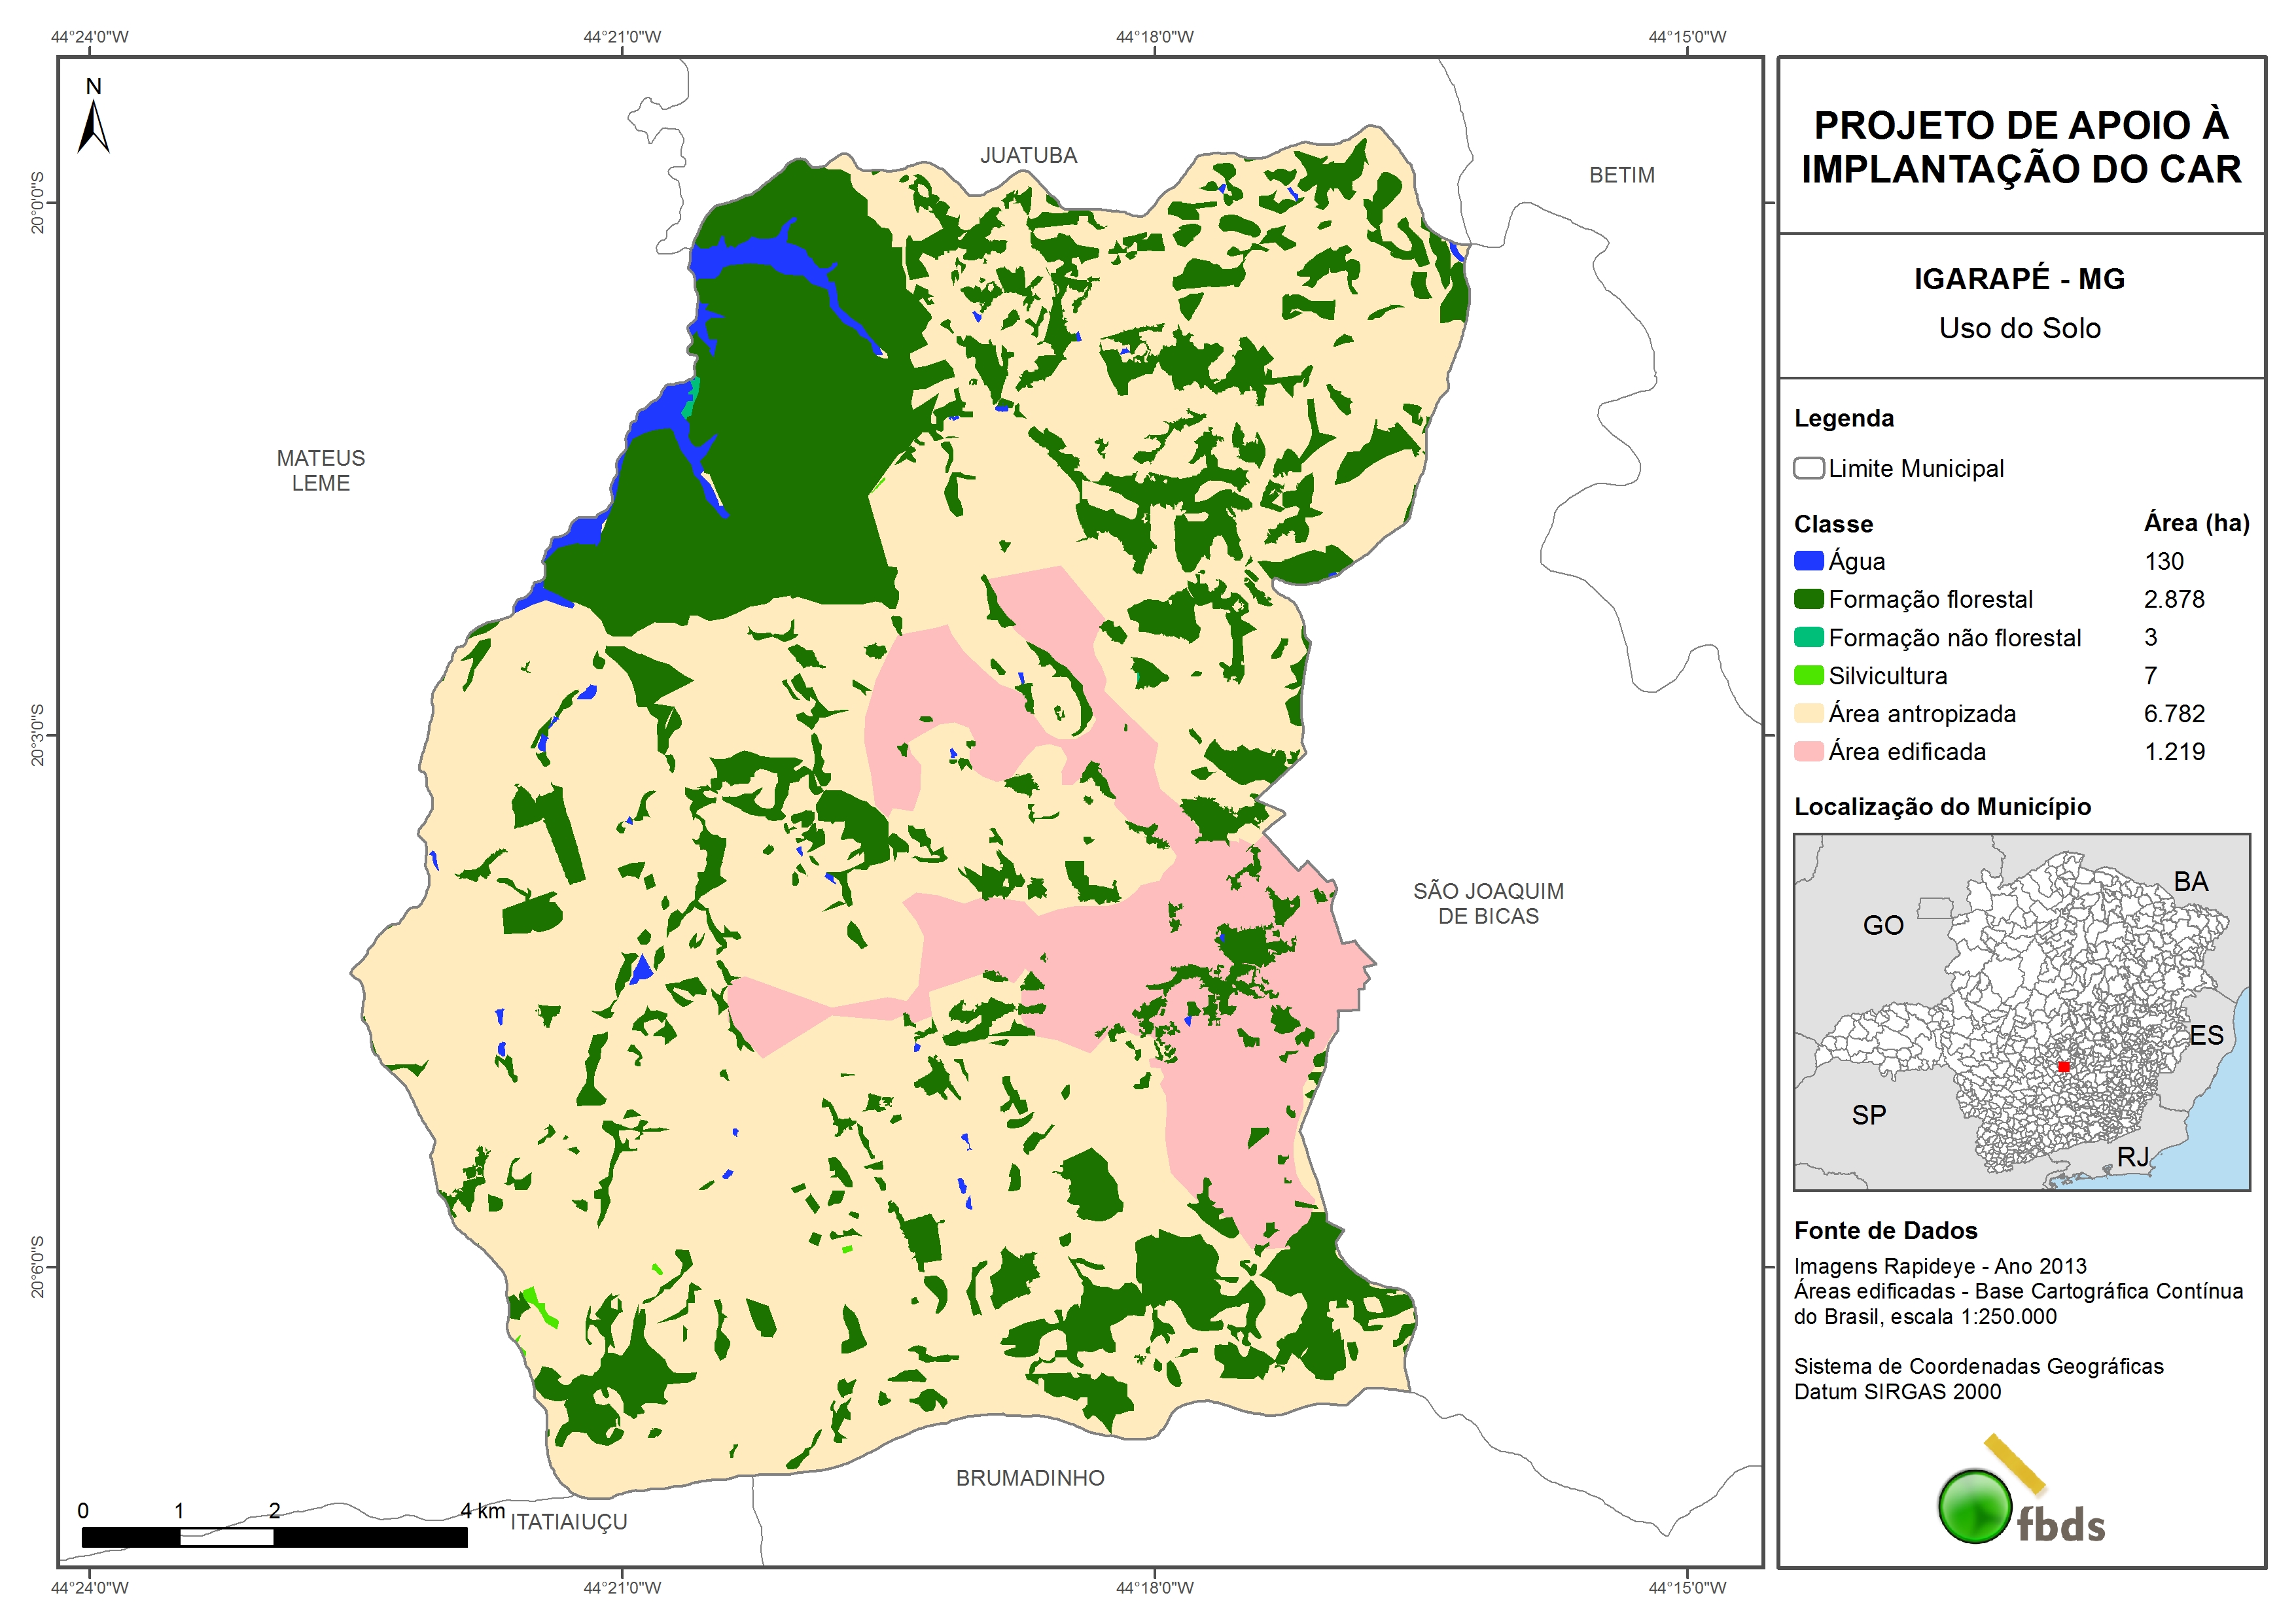The height and width of the screenshot is (1623, 2296).
Task: Click the red square location marker
Action: [x=2063, y=1067]
